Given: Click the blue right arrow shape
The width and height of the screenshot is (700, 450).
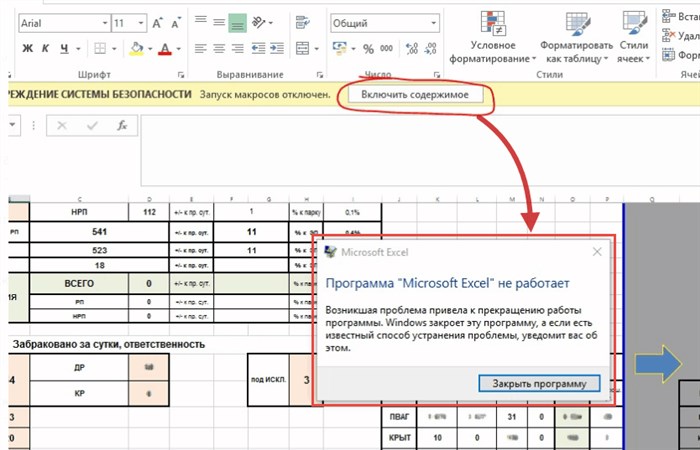Looking at the screenshot, I should coord(658,364).
